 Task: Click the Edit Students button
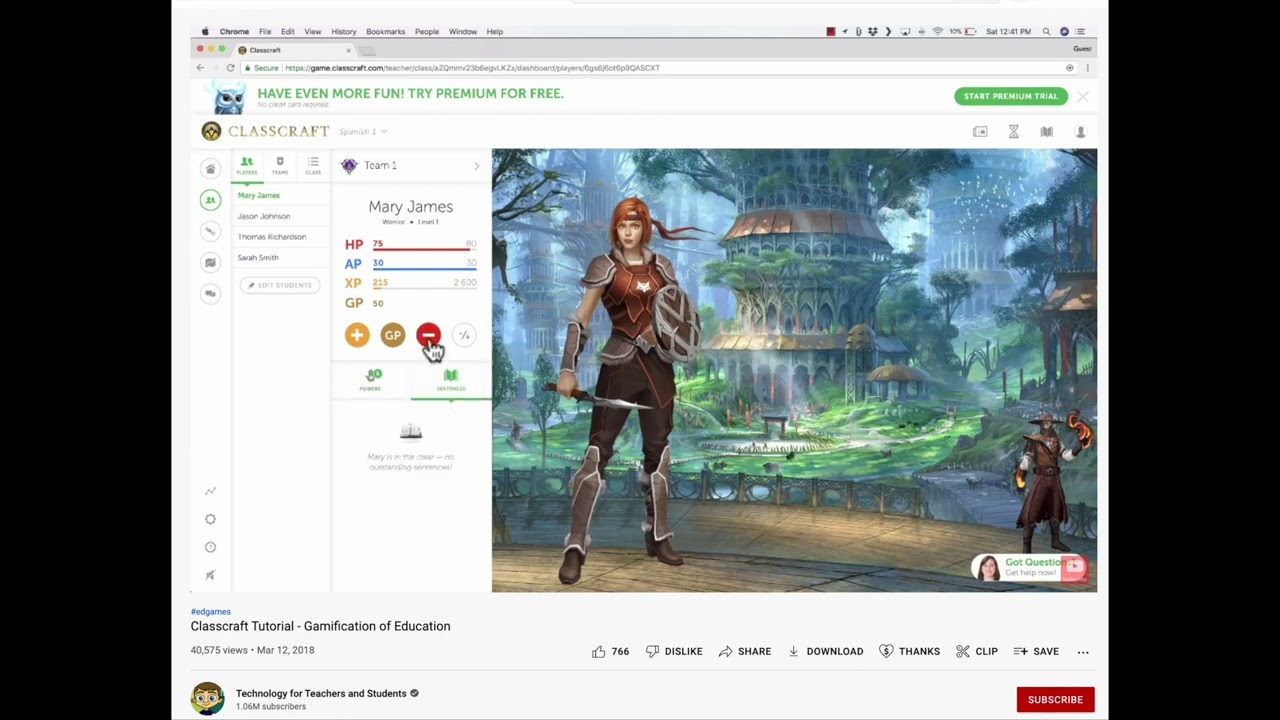280,285
